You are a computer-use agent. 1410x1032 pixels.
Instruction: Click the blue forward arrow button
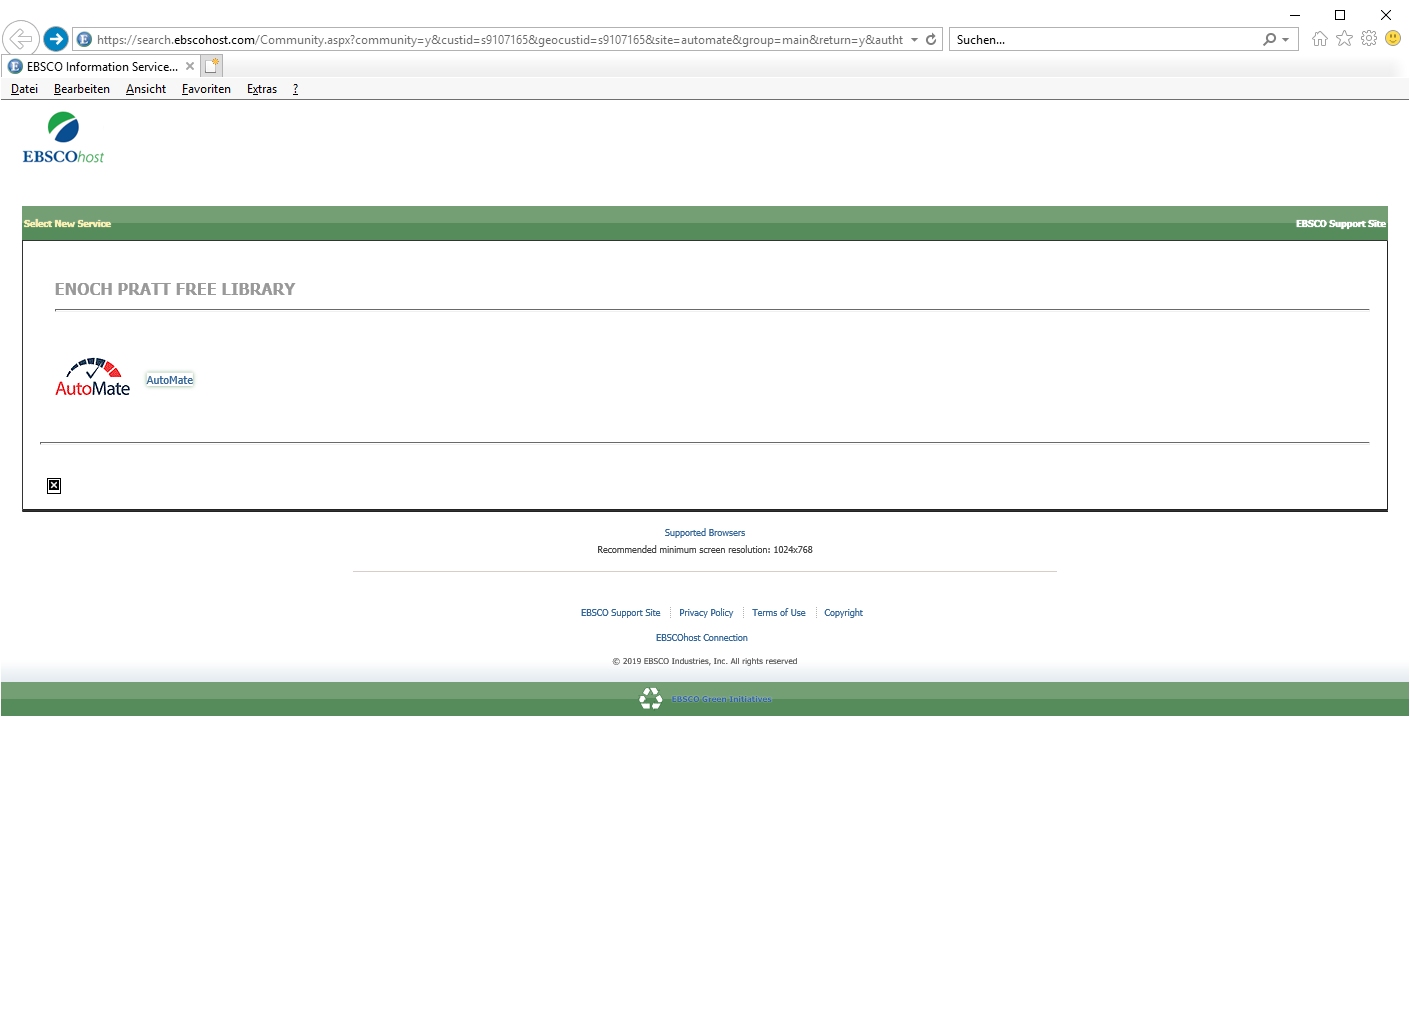(56, 39)
